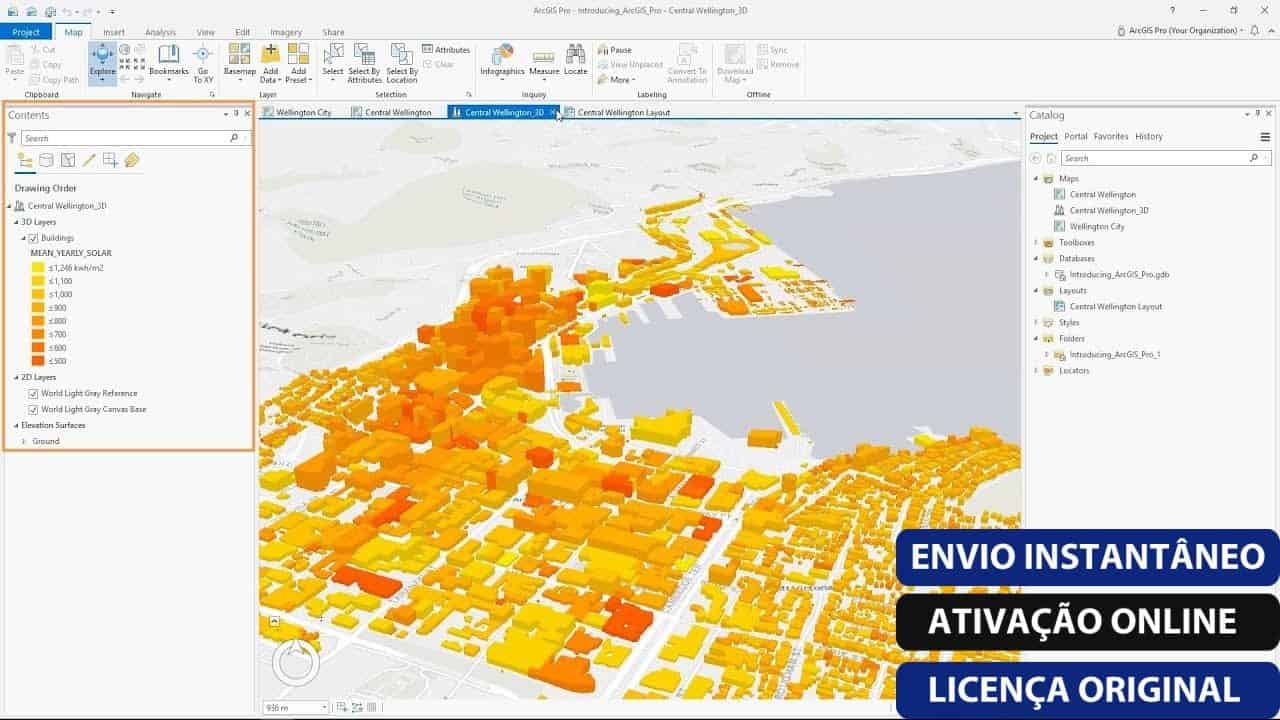This screenshot has height=720, width=1280.
Task: Click List By Editing pencil icon
Action: [x=89, y=160]
